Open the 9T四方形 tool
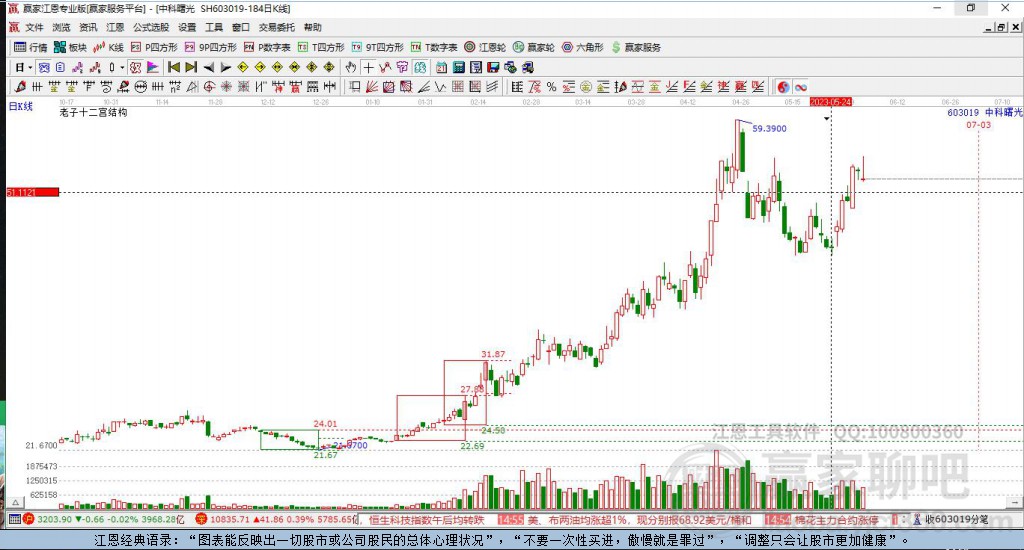The image size is (1024, 550). (377, 47)
